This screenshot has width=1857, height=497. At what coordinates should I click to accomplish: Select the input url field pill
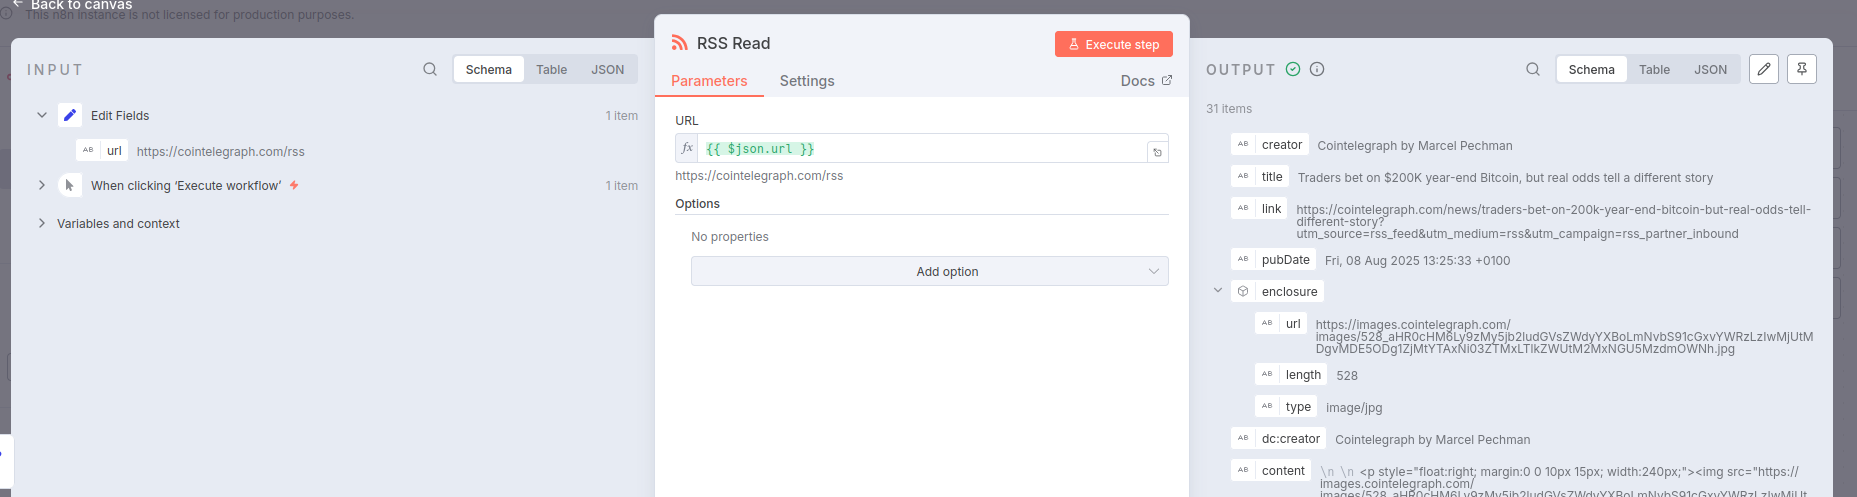102,151
